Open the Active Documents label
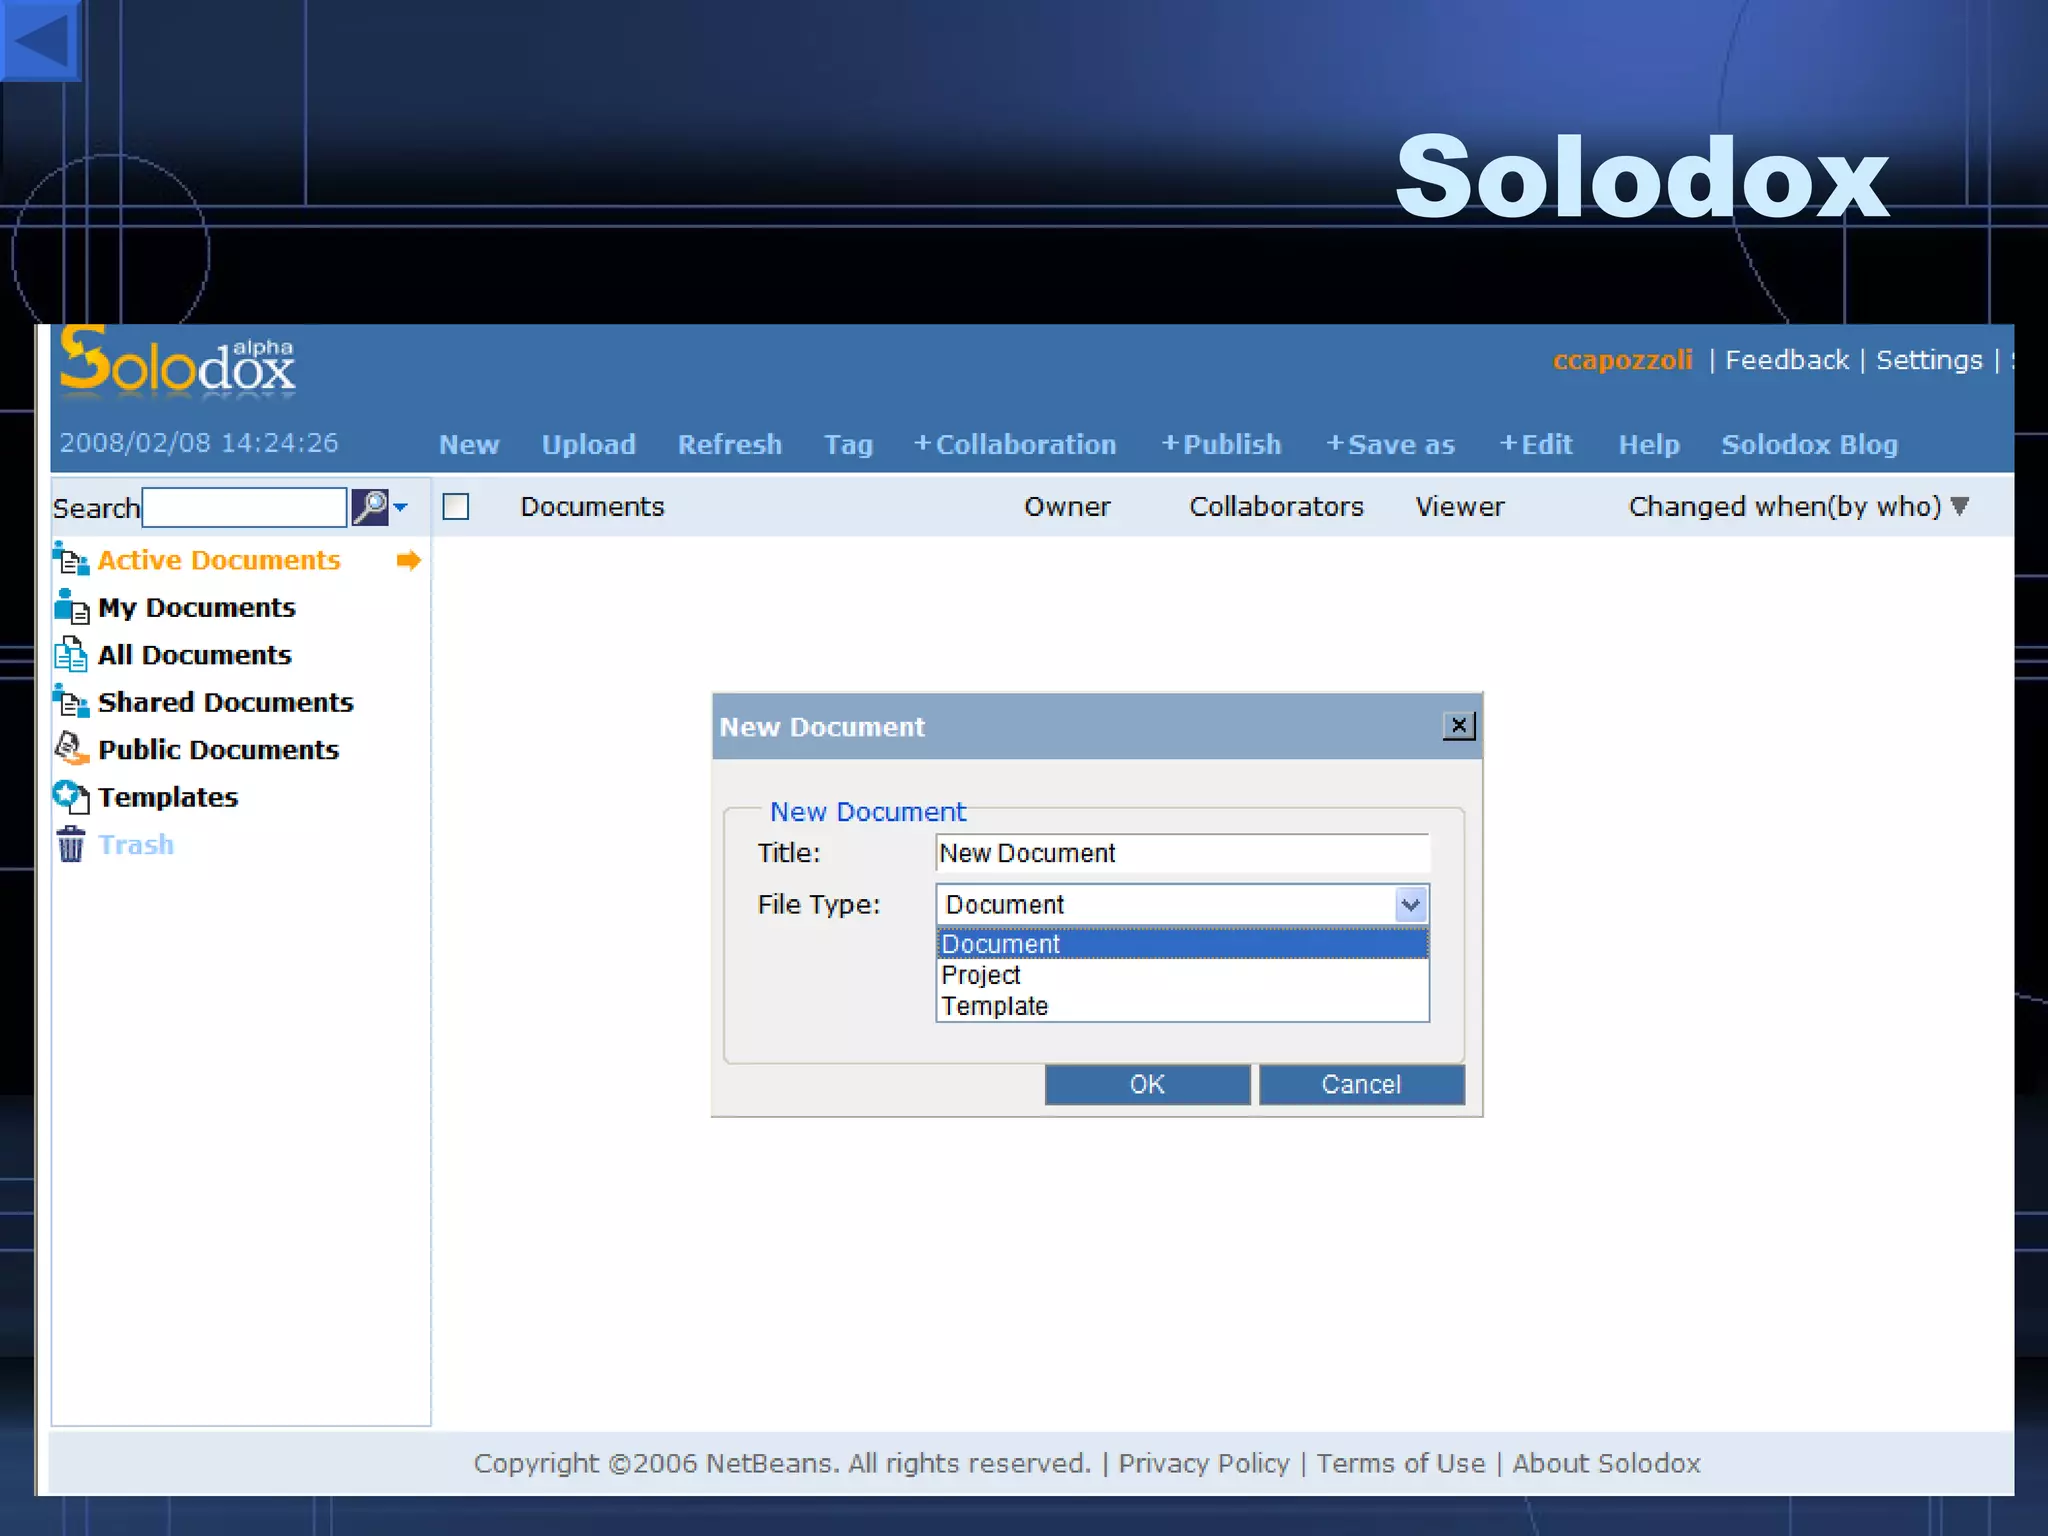 219,560
